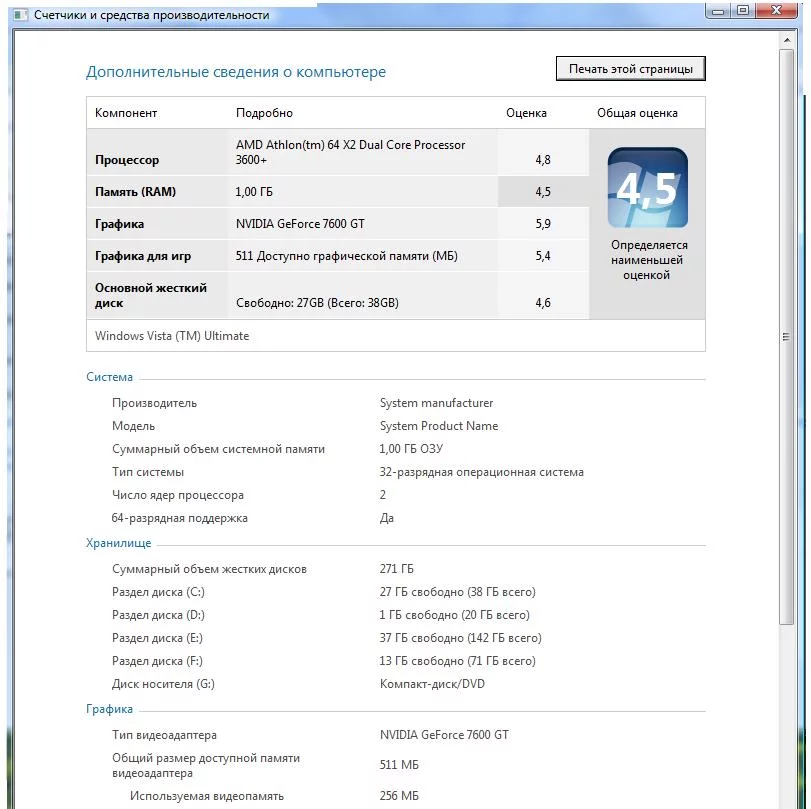Click '32-разрядная операционная система' value

(481, 472)
